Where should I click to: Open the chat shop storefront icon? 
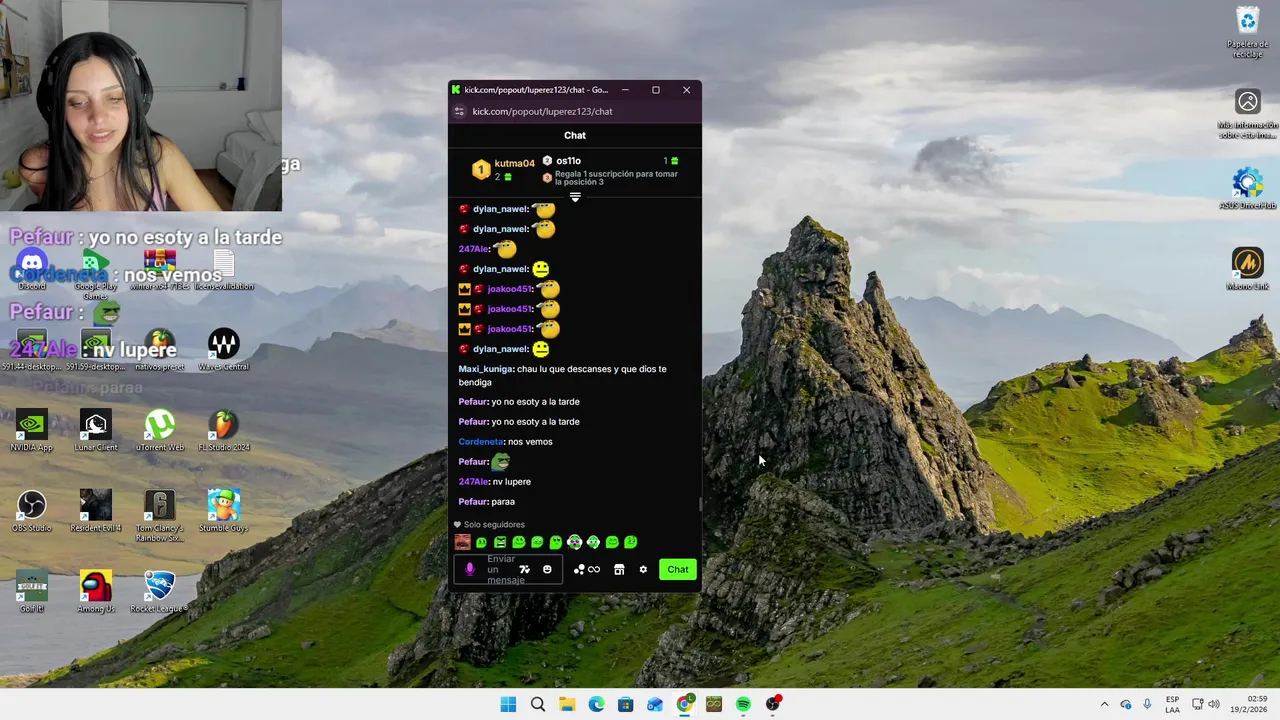tap(619, 569)
